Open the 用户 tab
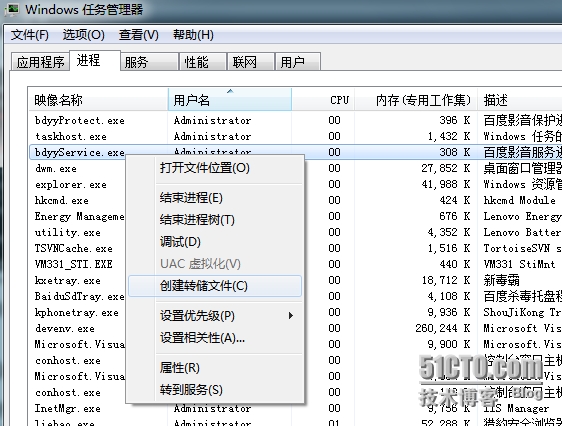562x426 pixels. point(297,62)
